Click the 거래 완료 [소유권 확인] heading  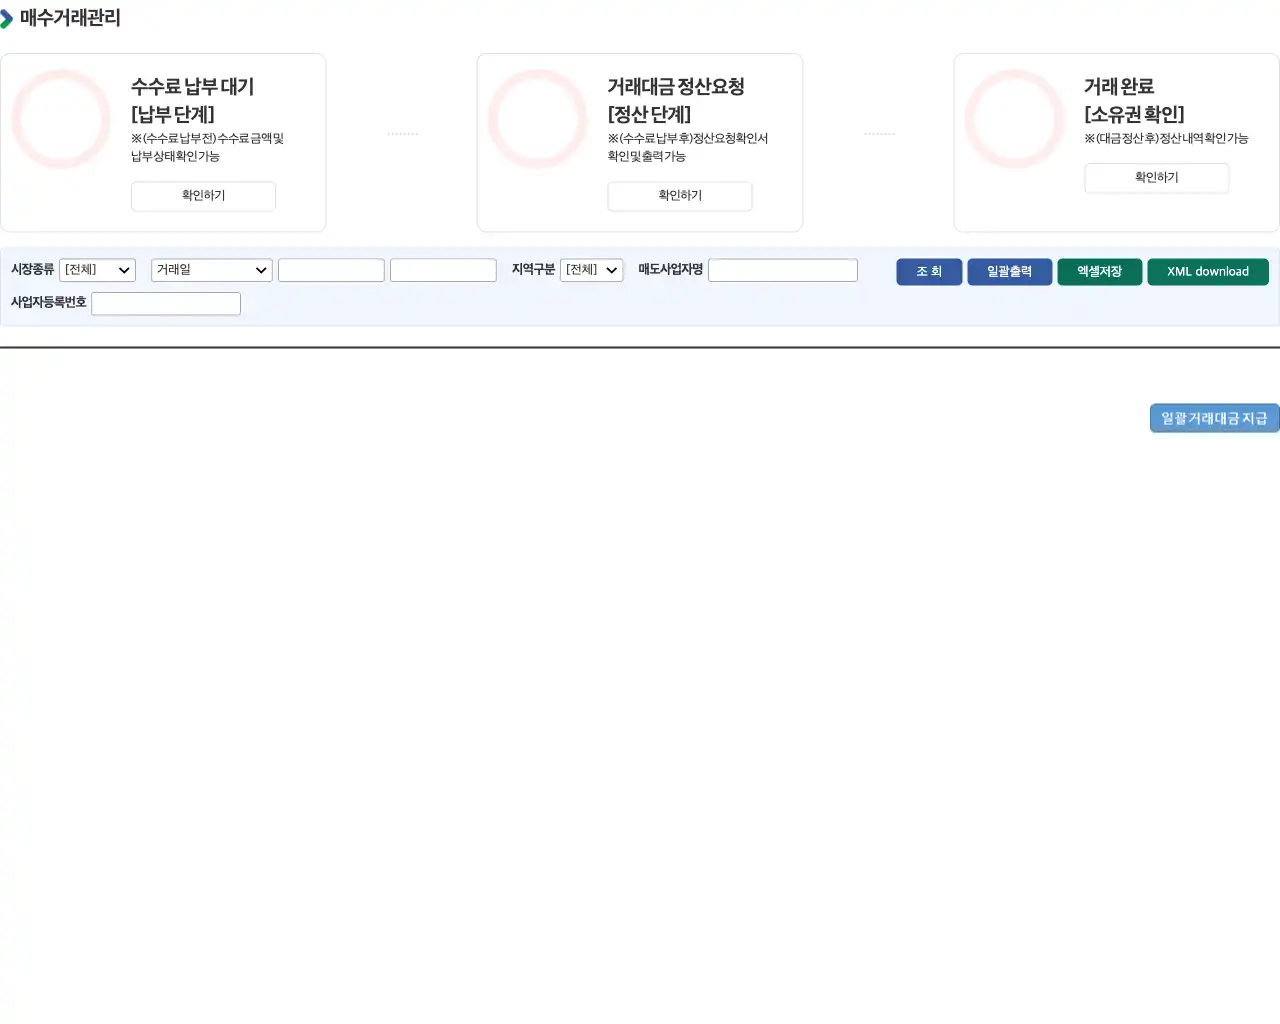1134,100
